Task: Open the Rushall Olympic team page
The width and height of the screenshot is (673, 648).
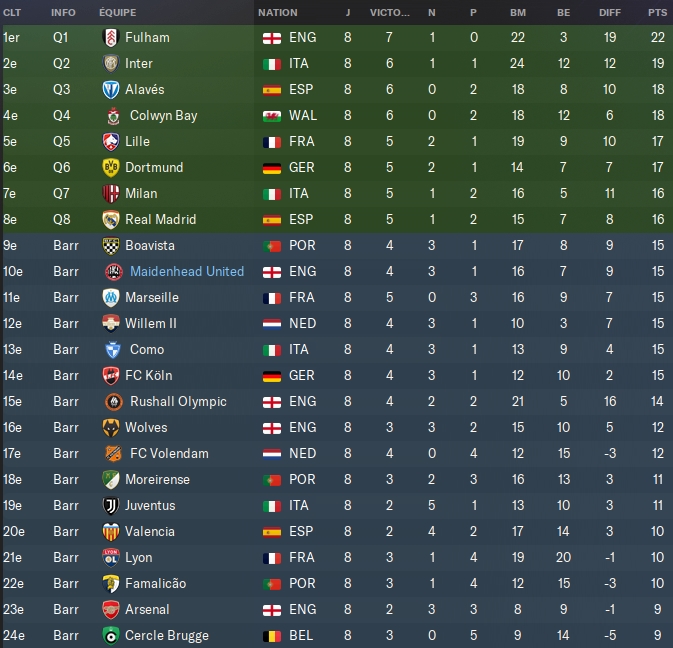Action: pyautogui.click(x=176, y=401)
